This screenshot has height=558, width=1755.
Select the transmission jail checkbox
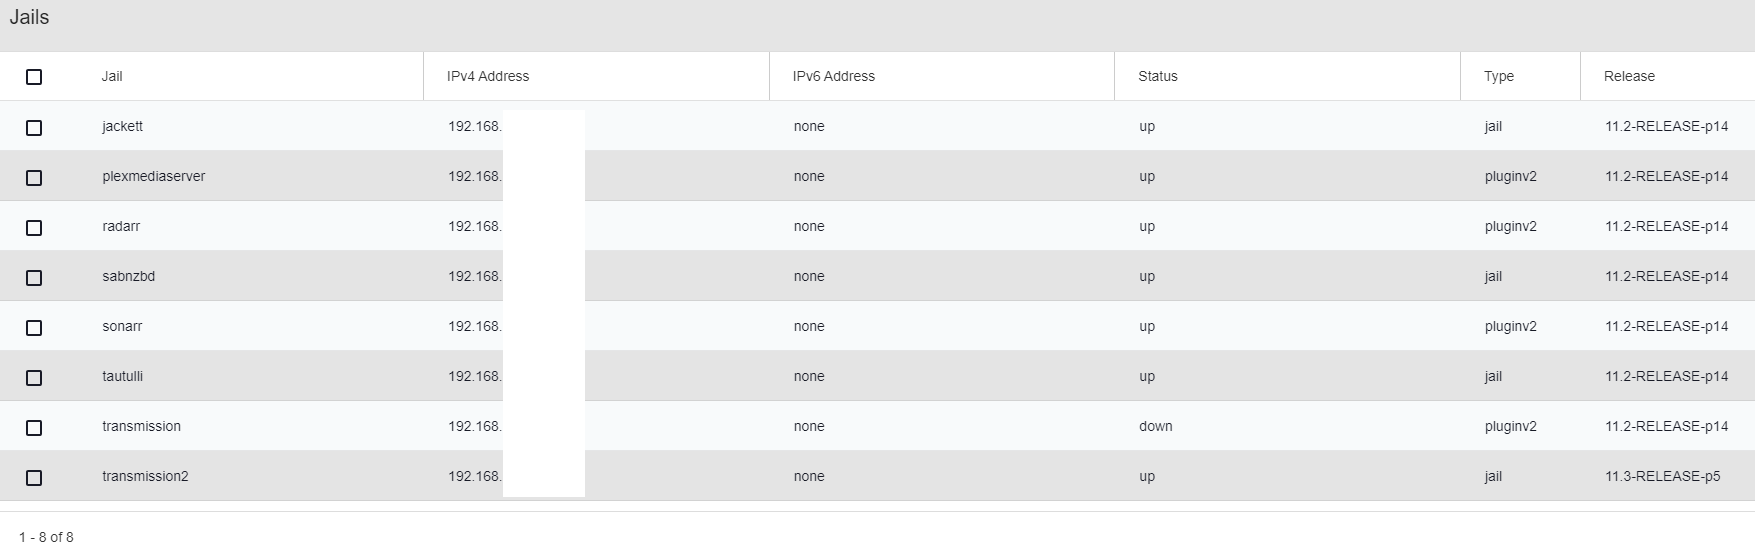click(x=34, y=428)
